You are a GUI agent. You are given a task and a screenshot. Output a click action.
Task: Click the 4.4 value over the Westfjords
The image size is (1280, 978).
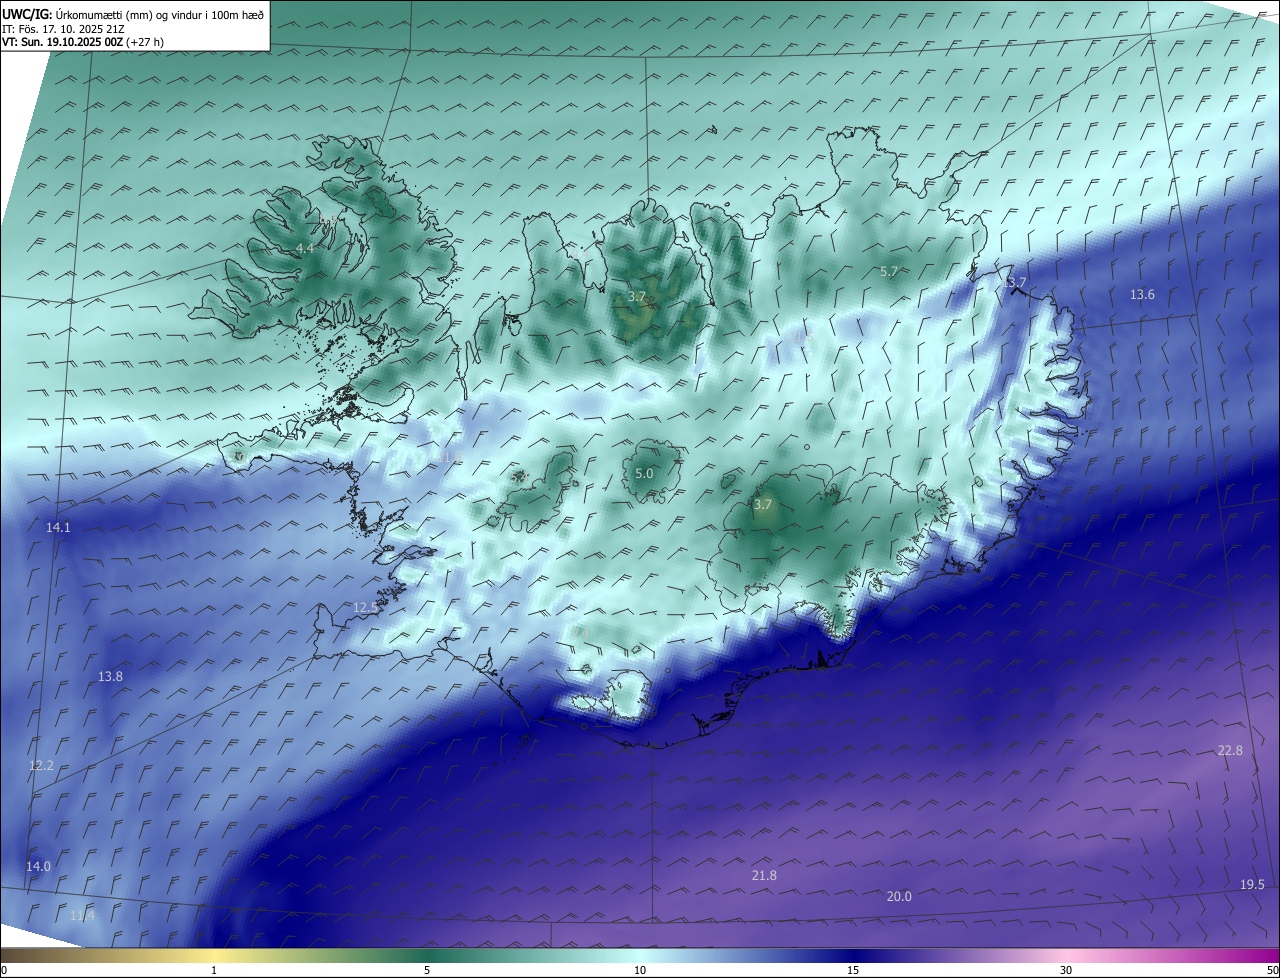(x=305, y=248)
